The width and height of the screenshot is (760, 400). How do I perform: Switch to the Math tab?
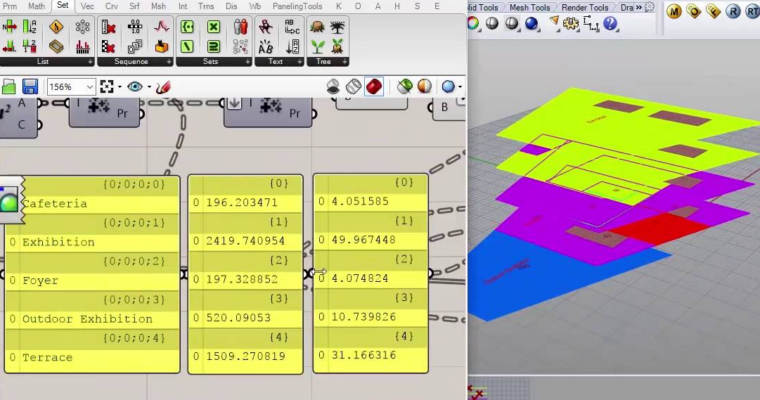(36, 6)
